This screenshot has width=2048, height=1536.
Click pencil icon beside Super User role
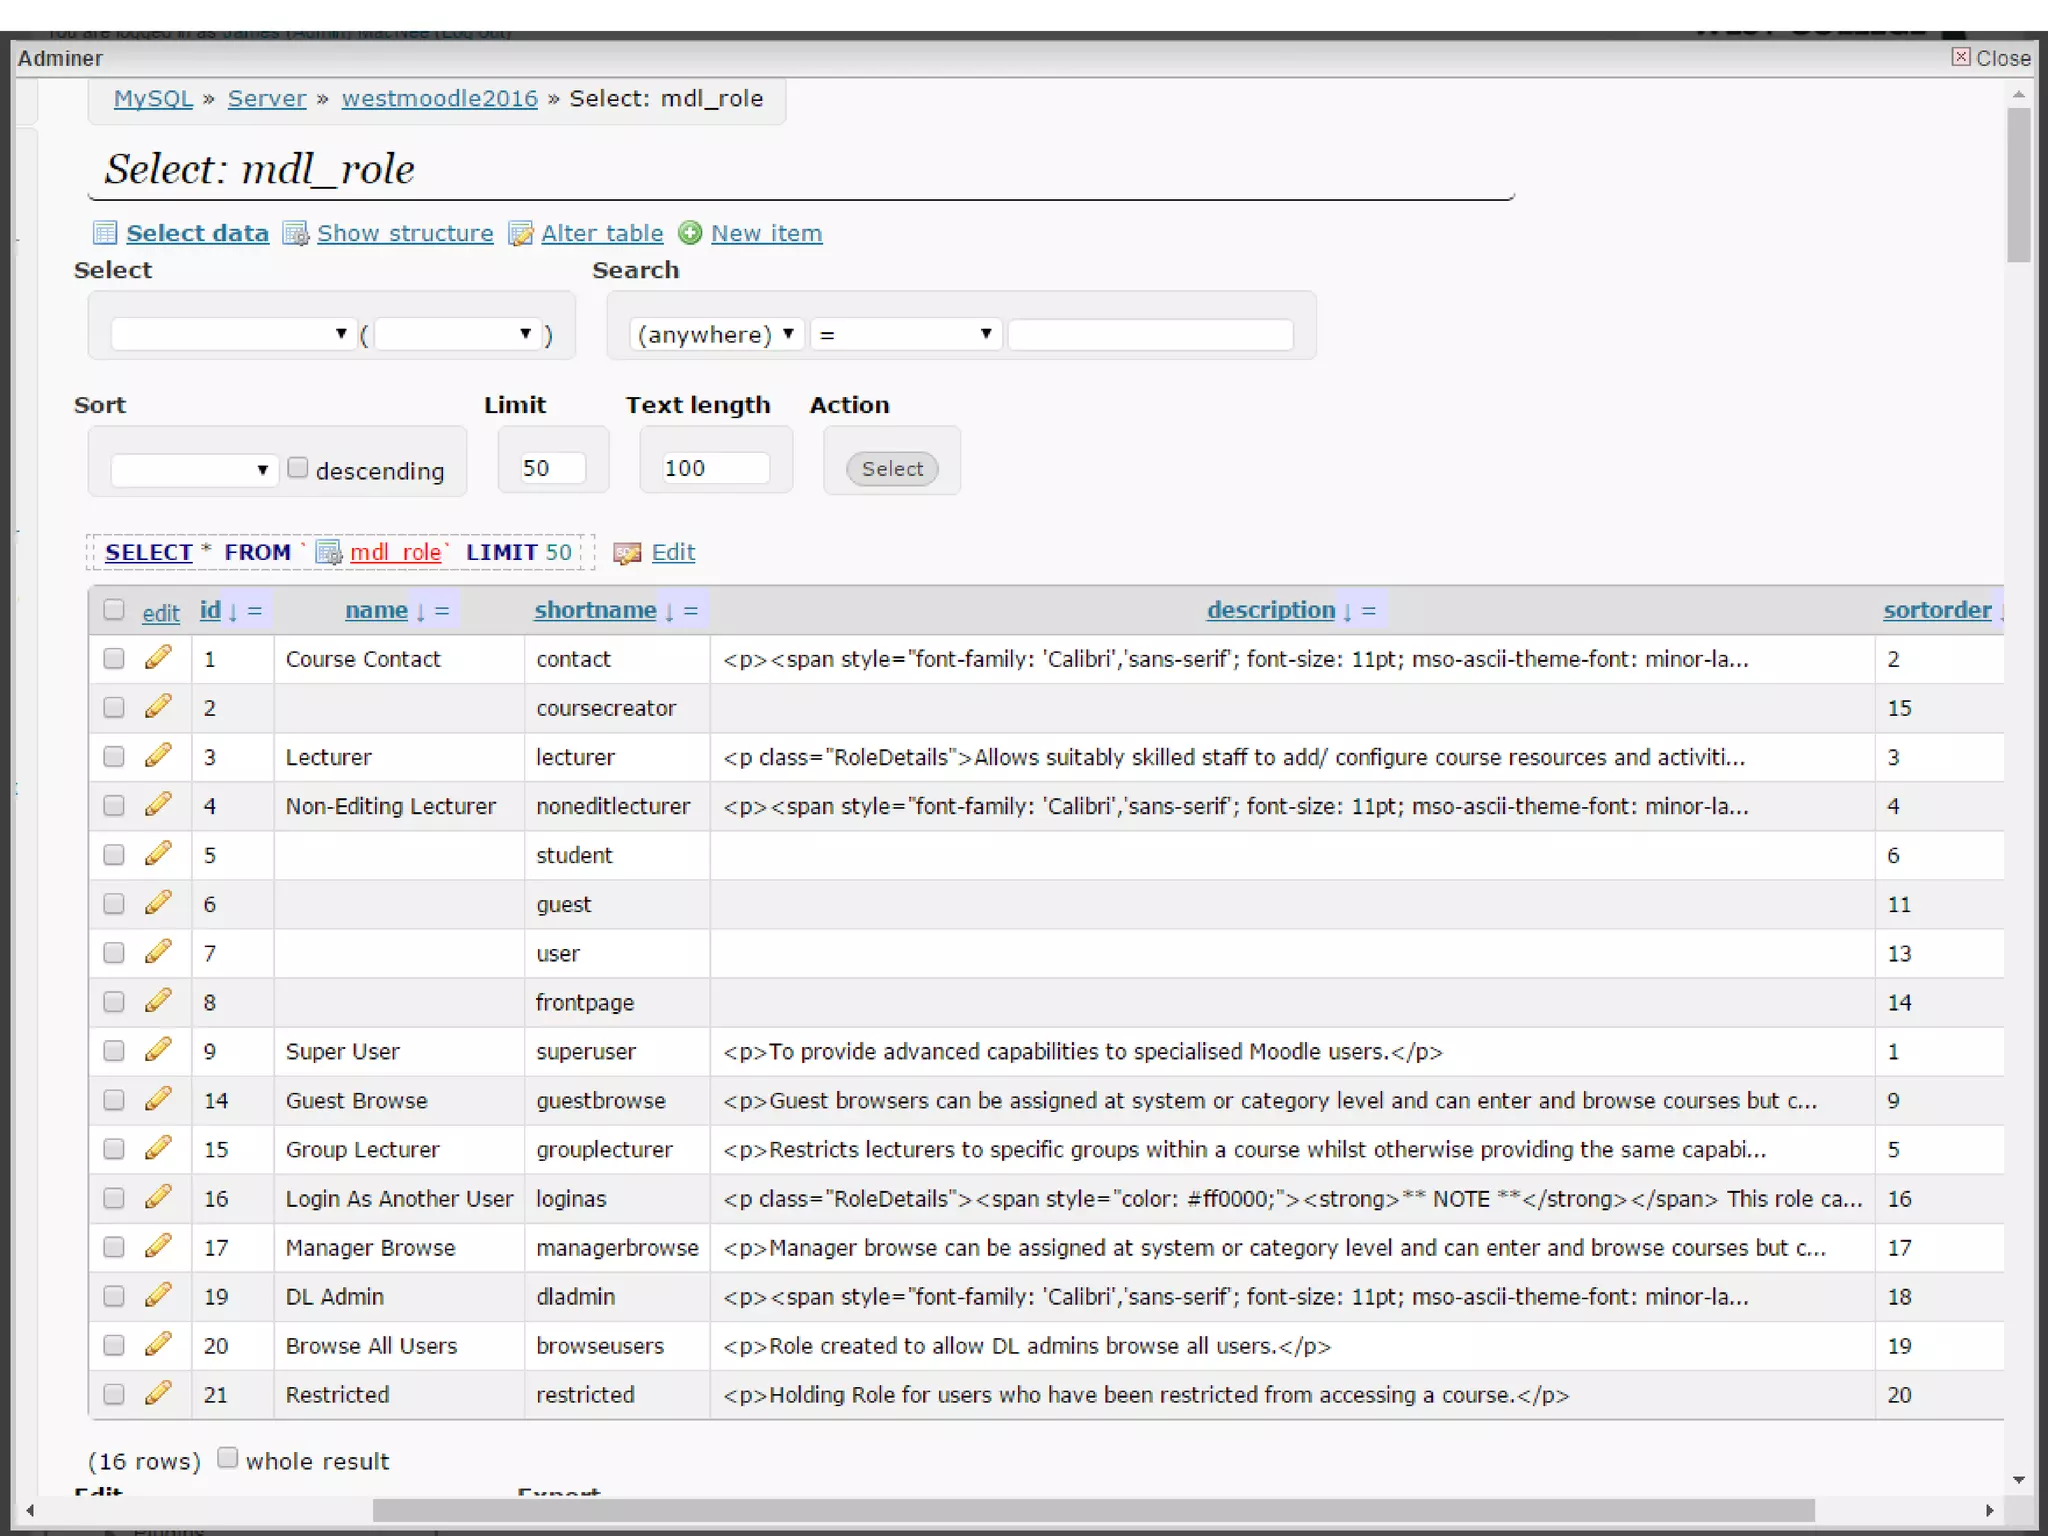click(158, 1050)
